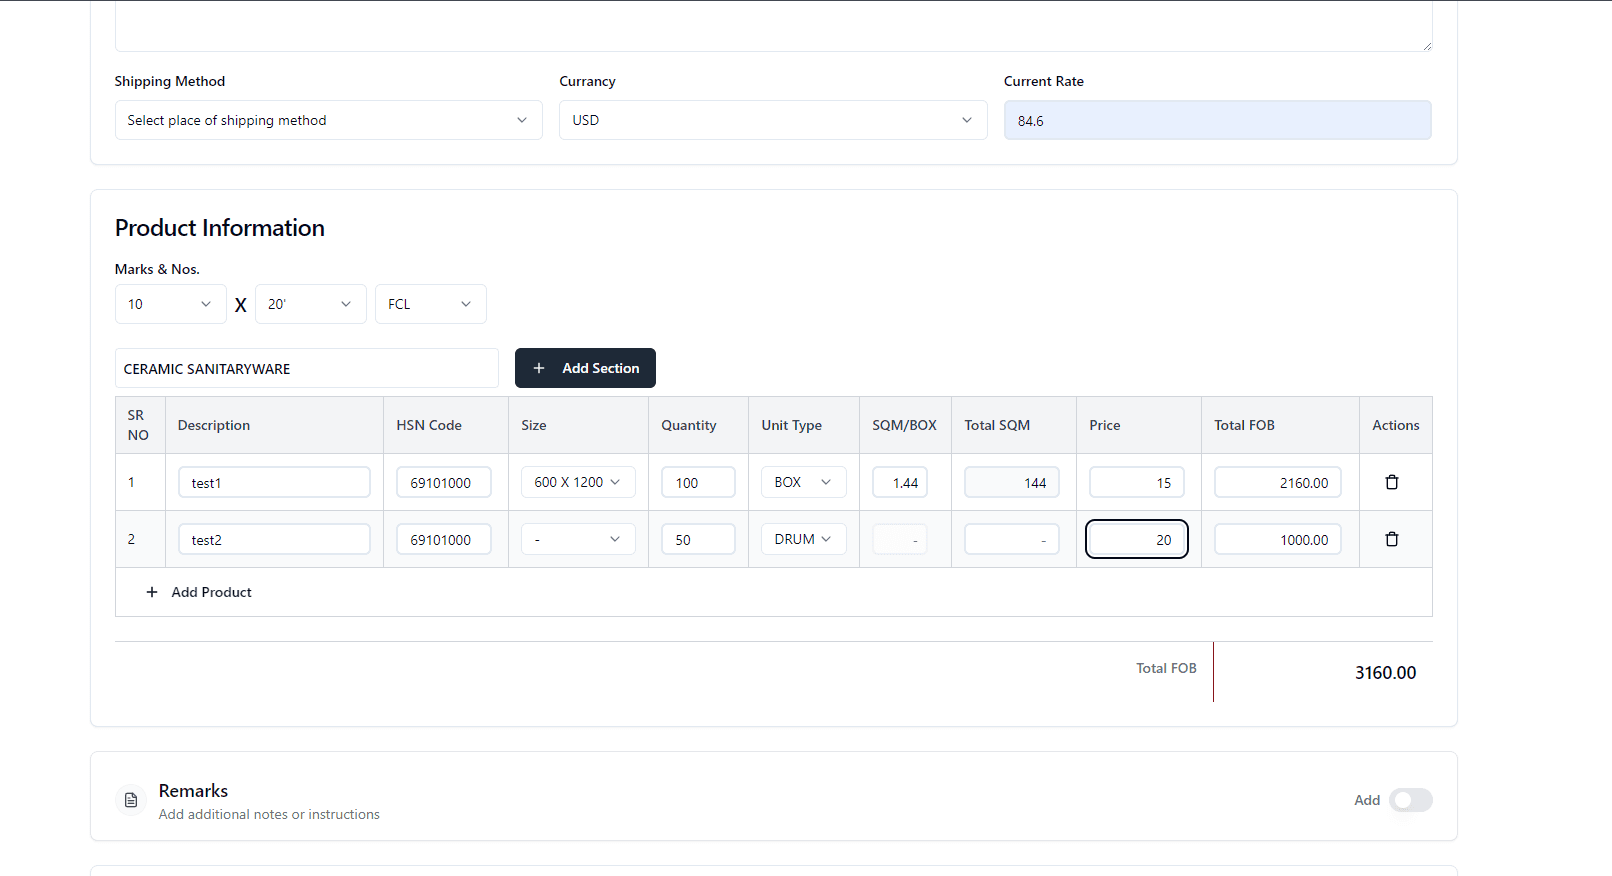The image size is (1612, 876).
Task: Click the test1 description field
Action: coord(274,482)
